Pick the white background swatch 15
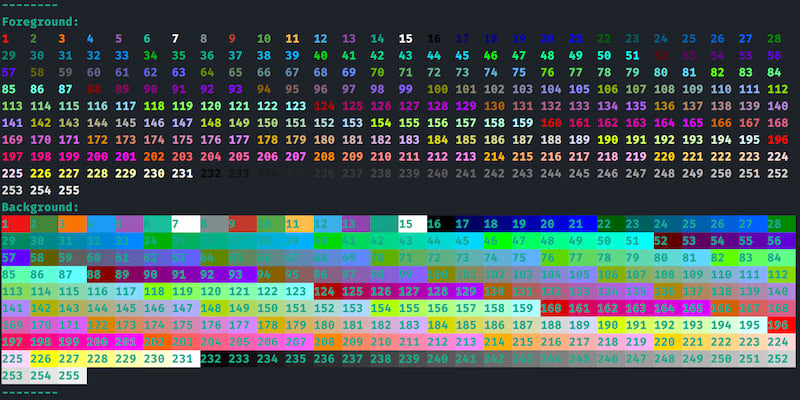This screenshot has height=400, width=800. pos(412,224)
